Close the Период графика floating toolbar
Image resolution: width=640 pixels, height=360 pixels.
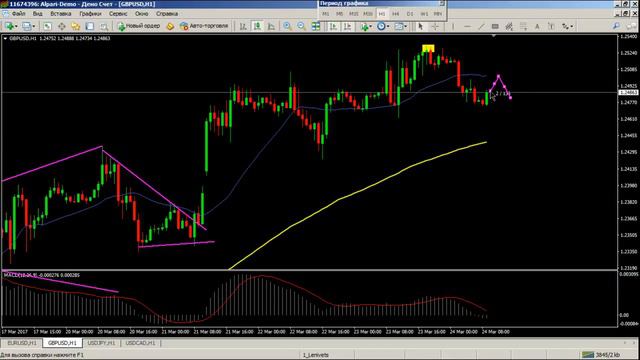click(x=442, y=3)
